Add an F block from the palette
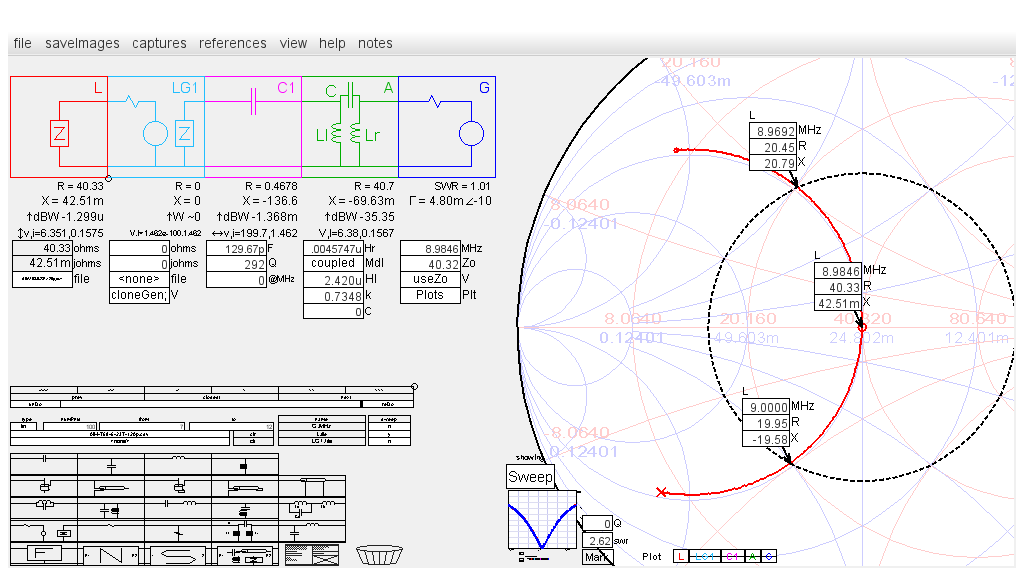This screenshot has height=576, width=1024. [x=44, y=554]
